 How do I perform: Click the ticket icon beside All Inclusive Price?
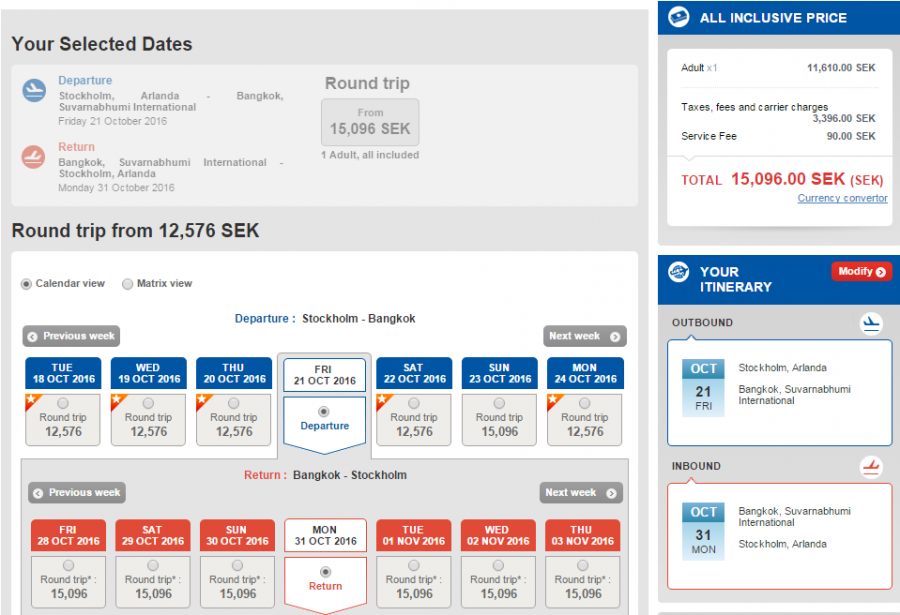pyautogui.click(x=678, y=18)
